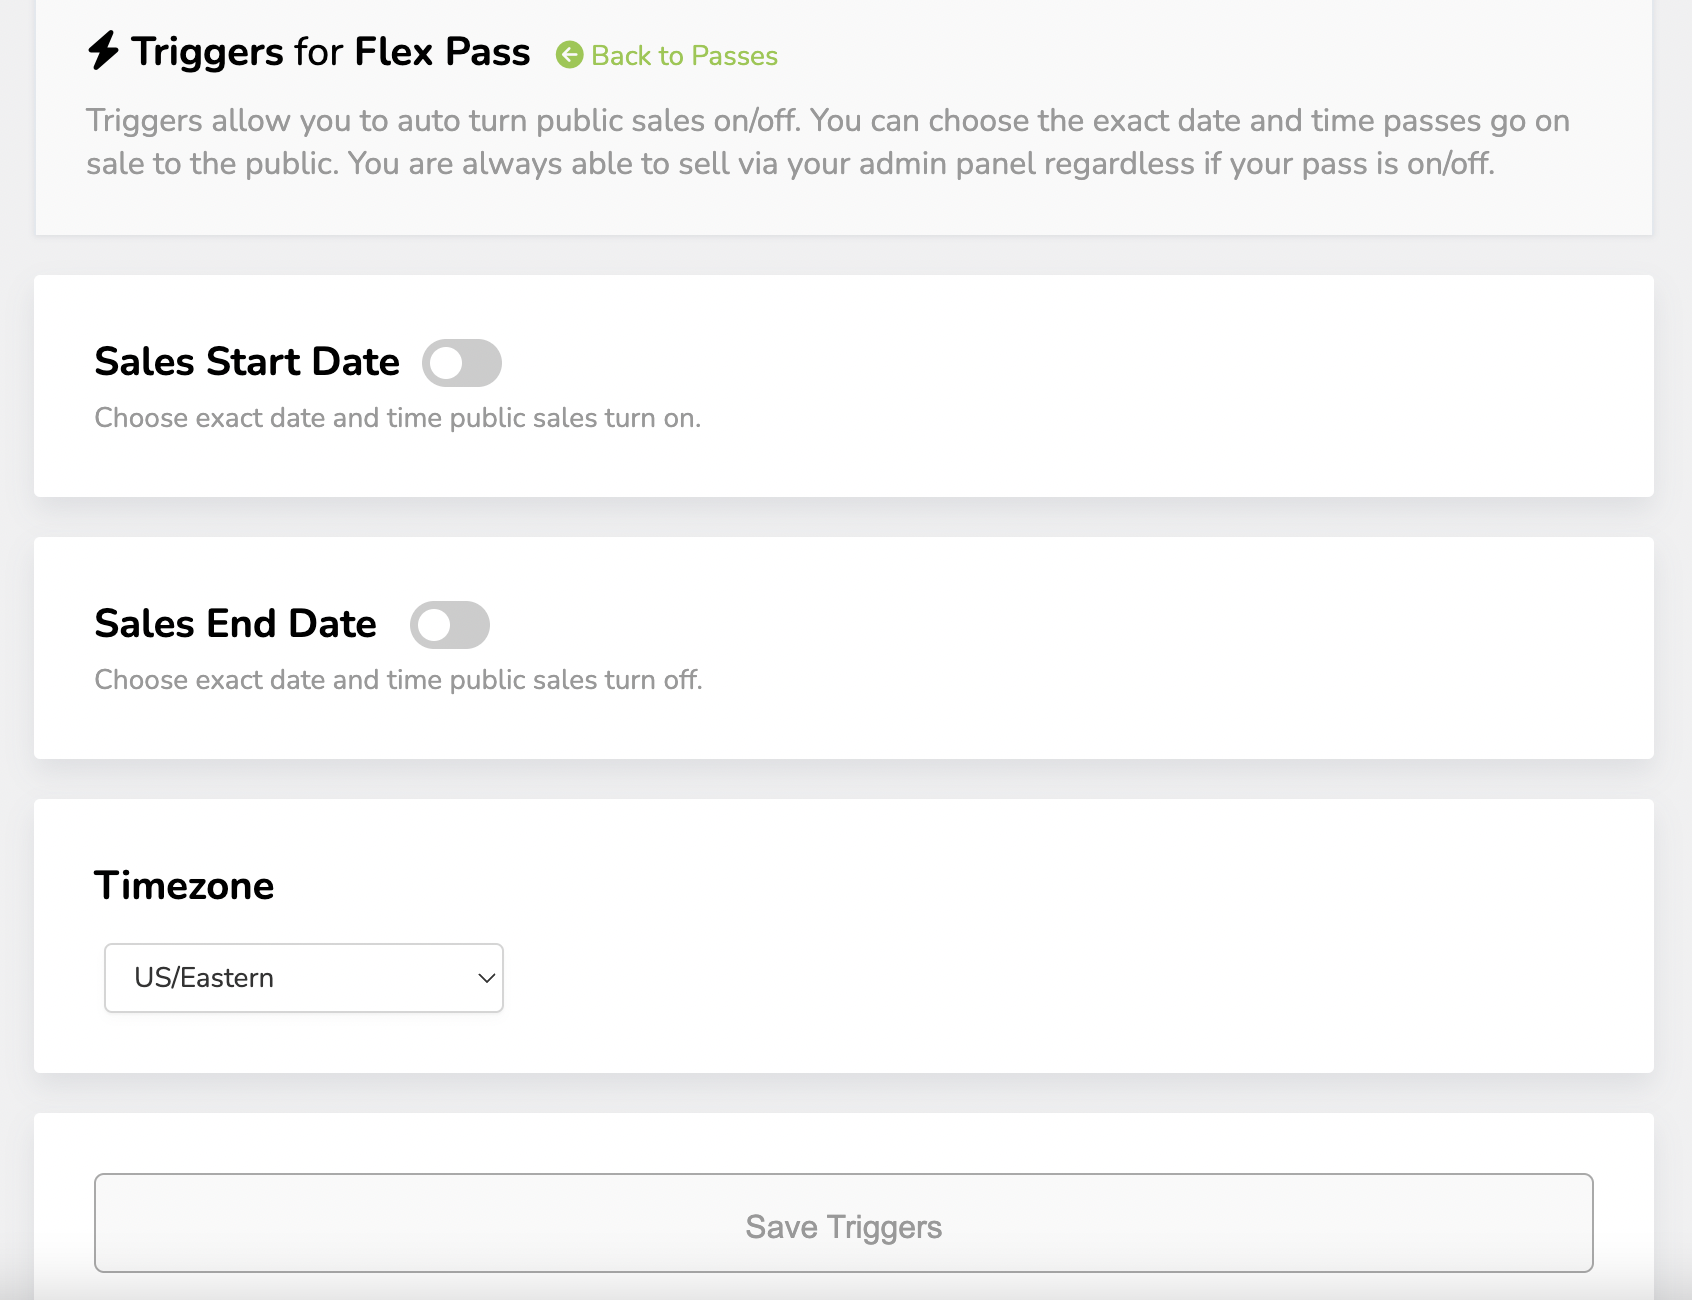Click the US/Eastern text in timezone selector
The width and height of the screenshot is (1692, 1300).
click(204, 978)
